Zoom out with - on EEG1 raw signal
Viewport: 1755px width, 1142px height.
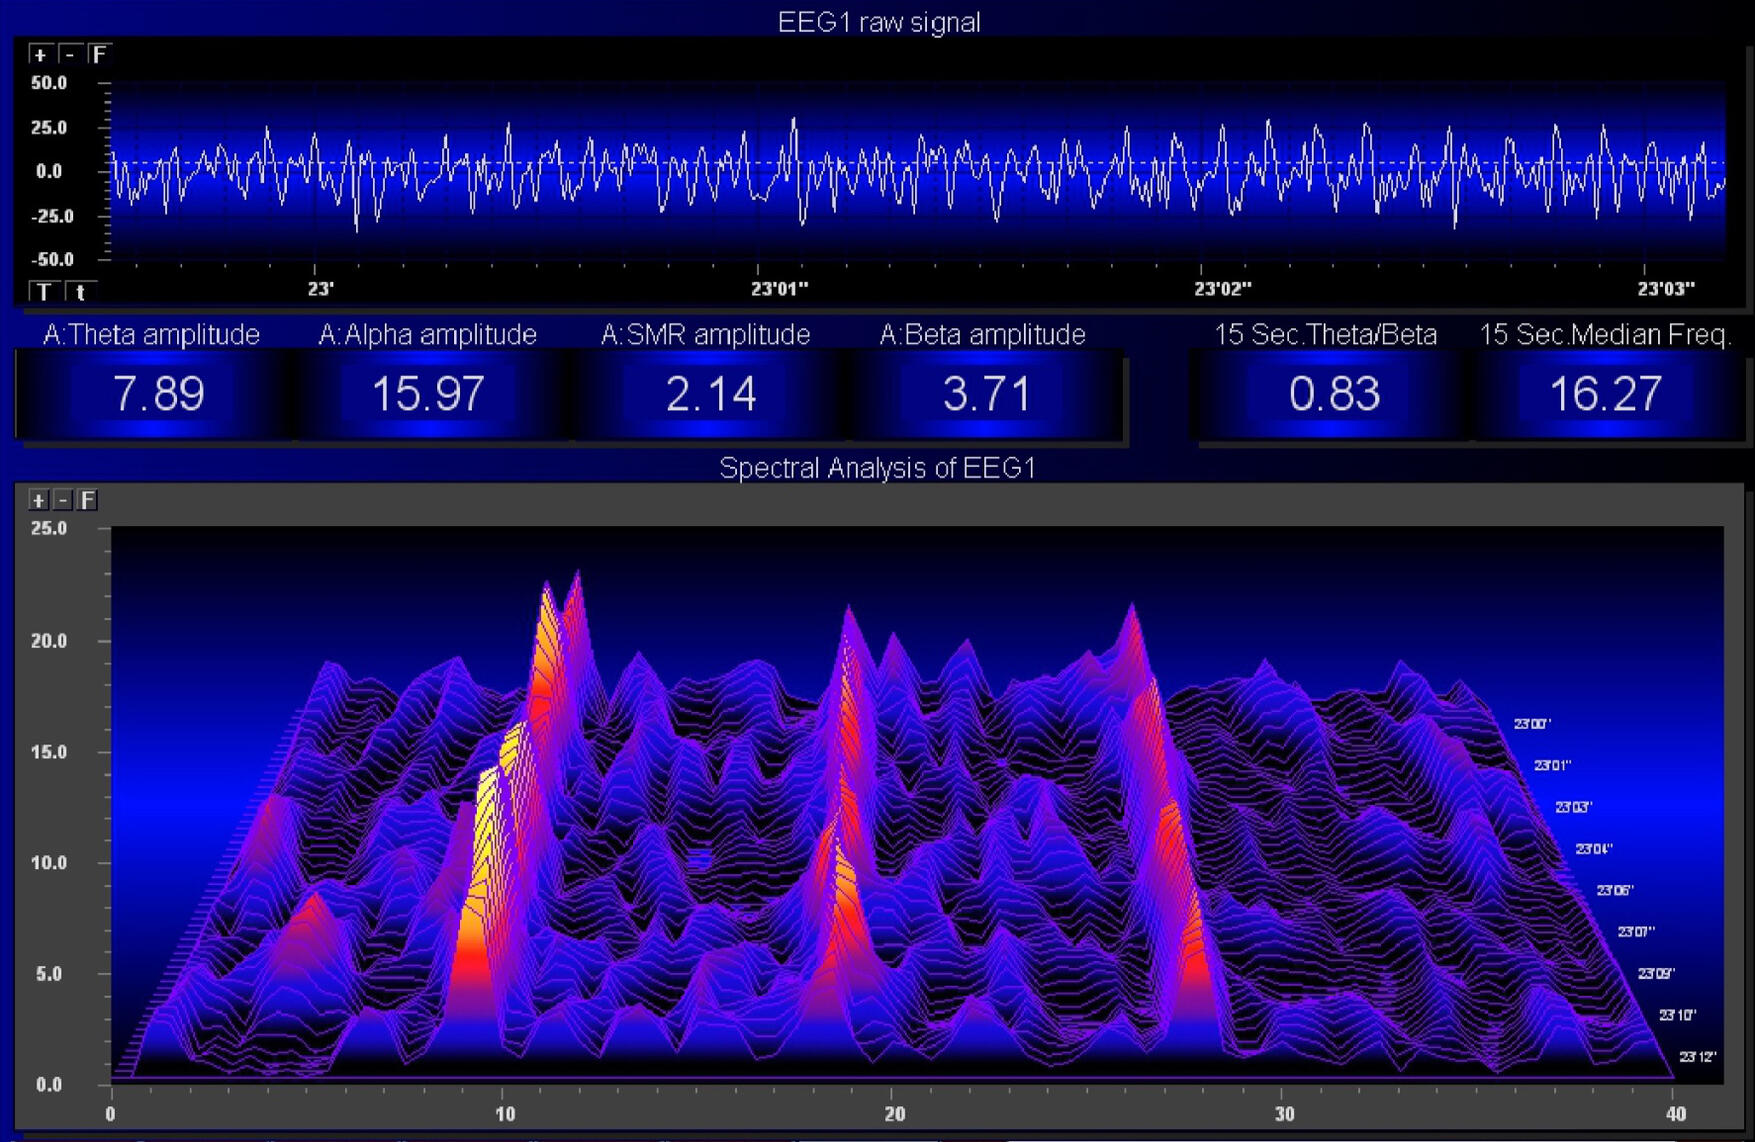tap(69, 55)
